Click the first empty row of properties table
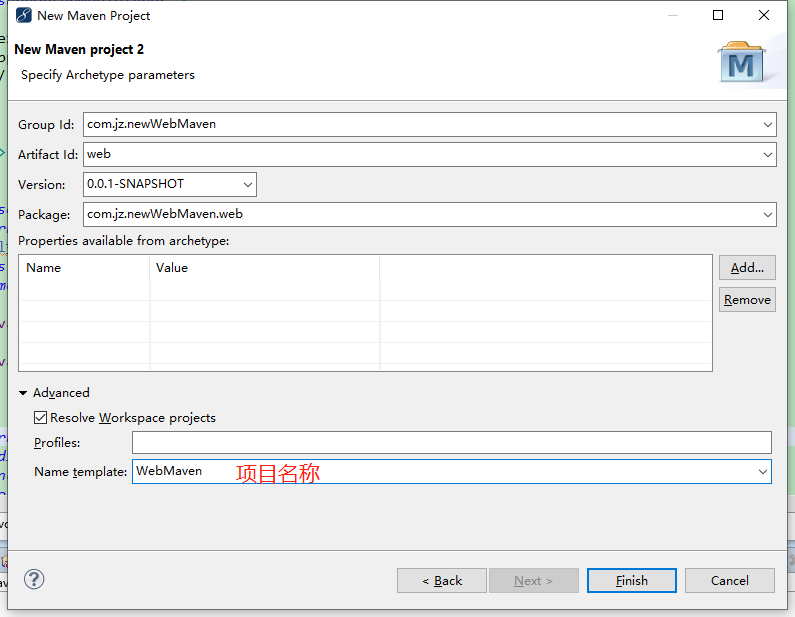The height and width of the screenshot is (617, 795). [x=365, y=291]
